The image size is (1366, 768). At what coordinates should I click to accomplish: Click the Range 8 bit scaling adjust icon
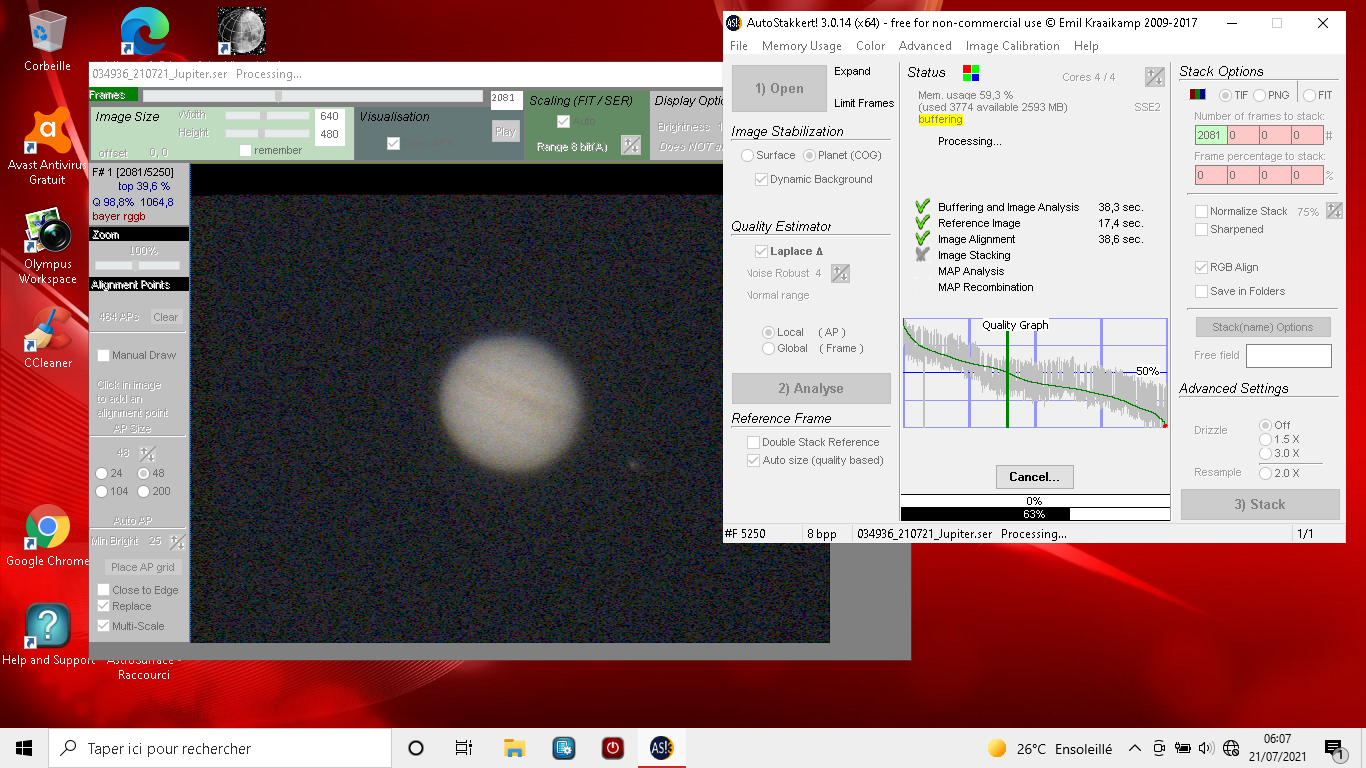tap(630, 146)
